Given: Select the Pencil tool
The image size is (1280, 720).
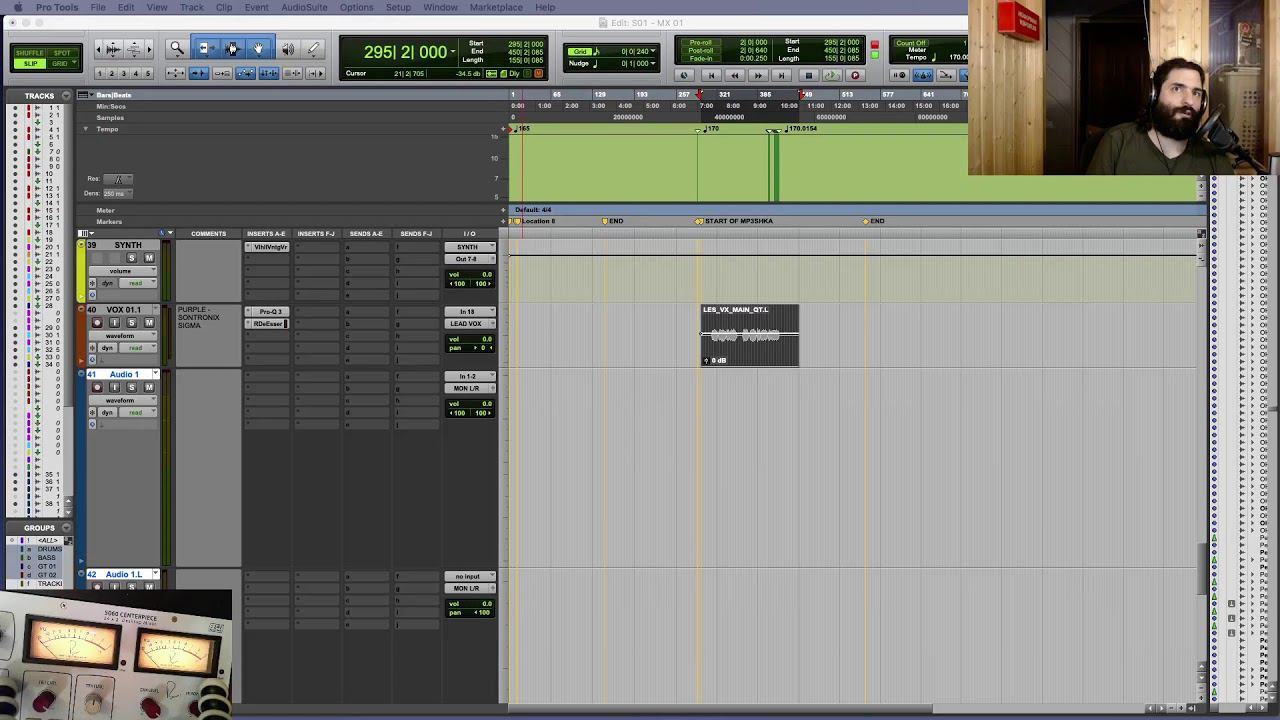Looking at the screenshot, I should [313, 48].
